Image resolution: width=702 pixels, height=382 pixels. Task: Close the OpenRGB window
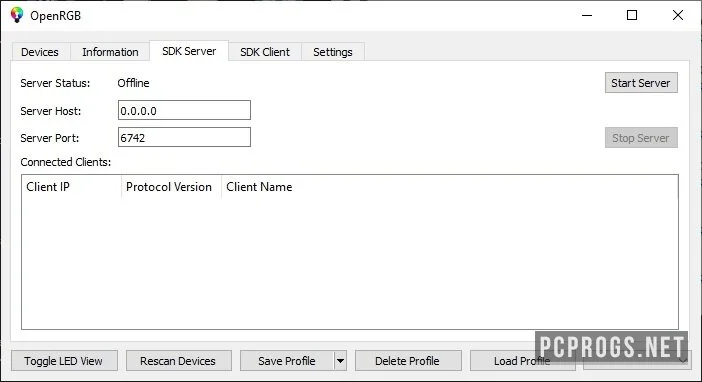tap(678, 15)
